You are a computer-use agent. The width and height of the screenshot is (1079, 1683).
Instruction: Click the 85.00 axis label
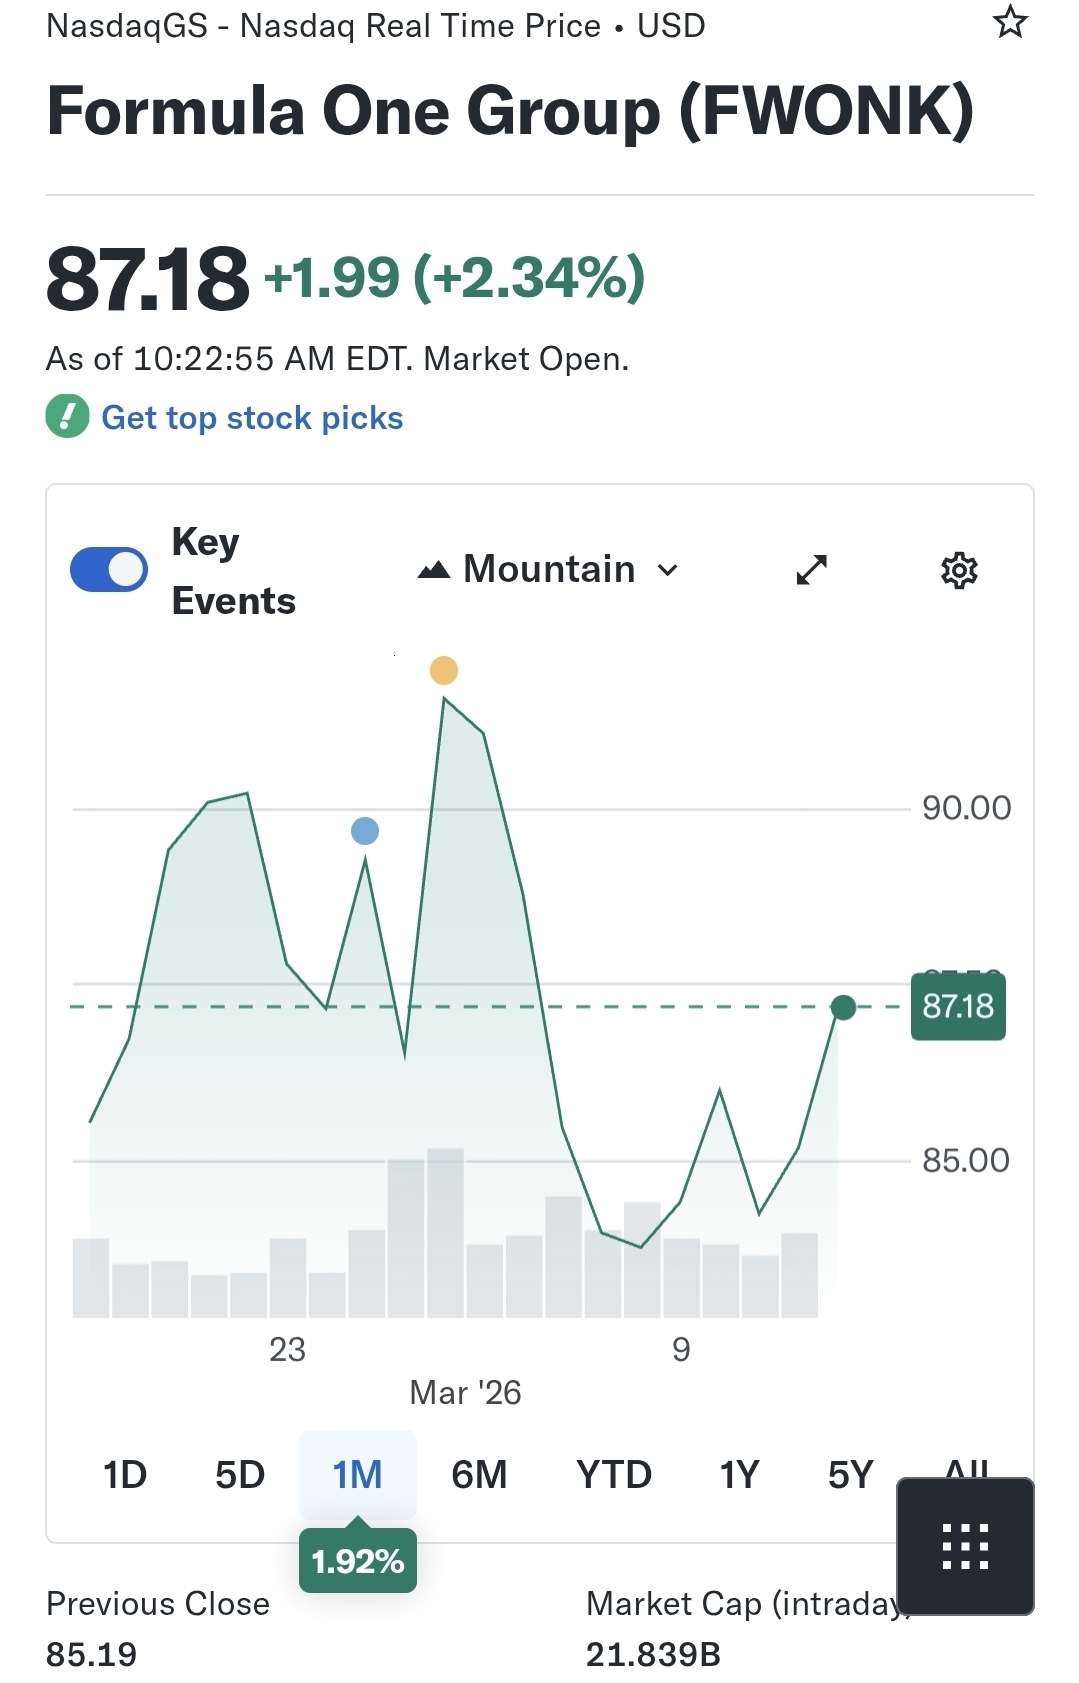(966, 1160)
